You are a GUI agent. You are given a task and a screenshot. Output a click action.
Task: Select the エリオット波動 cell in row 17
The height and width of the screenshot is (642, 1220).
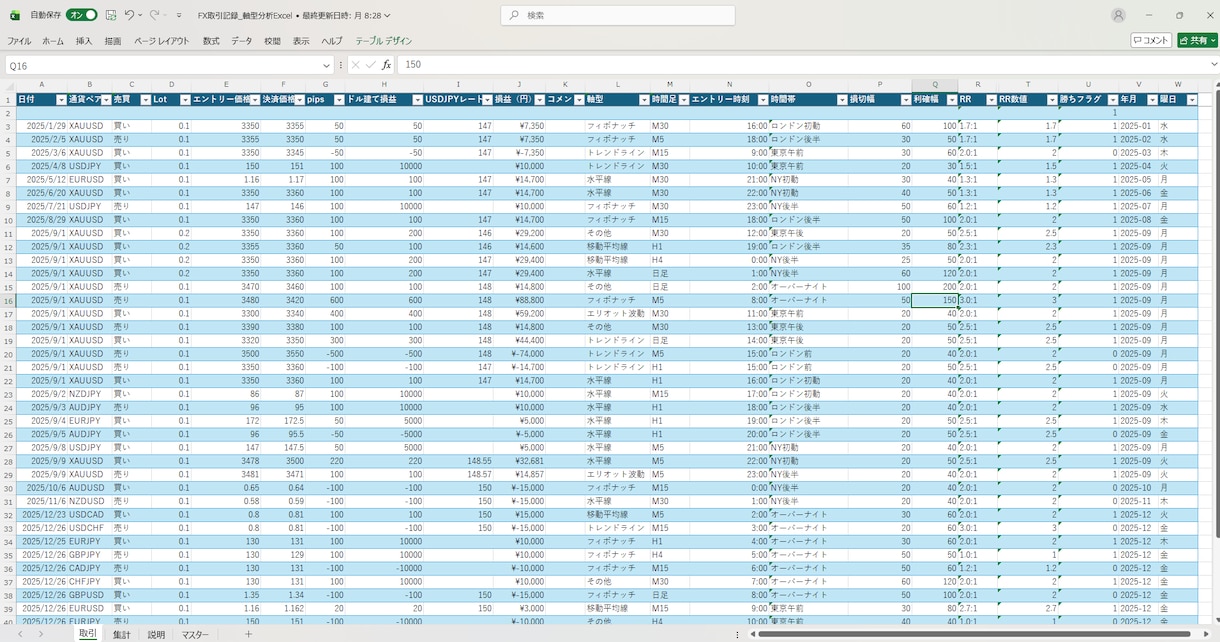pyautogui.click(x=617, y=313)
